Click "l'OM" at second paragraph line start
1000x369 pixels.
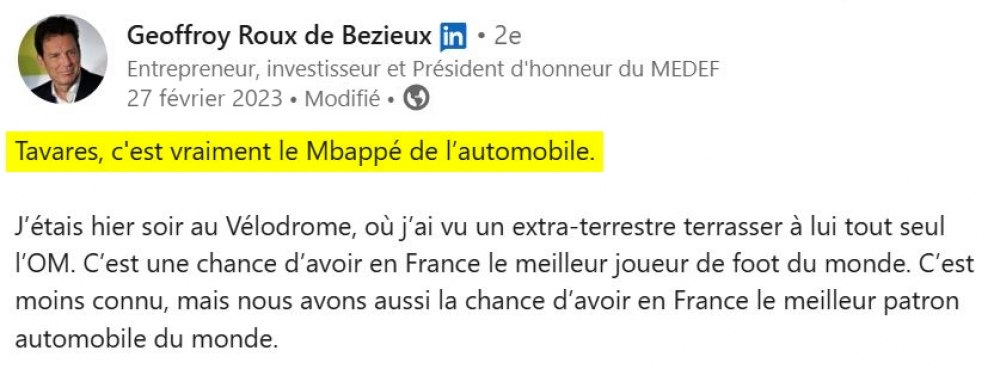point(41,264)
